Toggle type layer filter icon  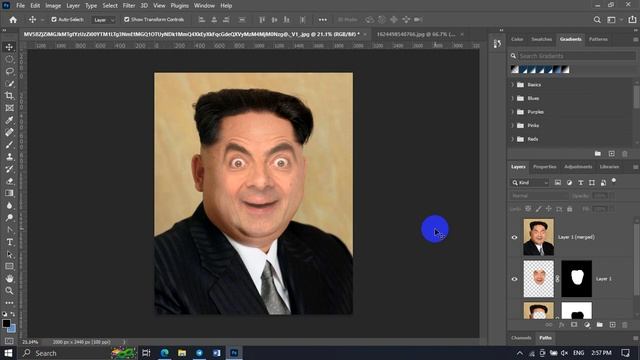(580, 183)
